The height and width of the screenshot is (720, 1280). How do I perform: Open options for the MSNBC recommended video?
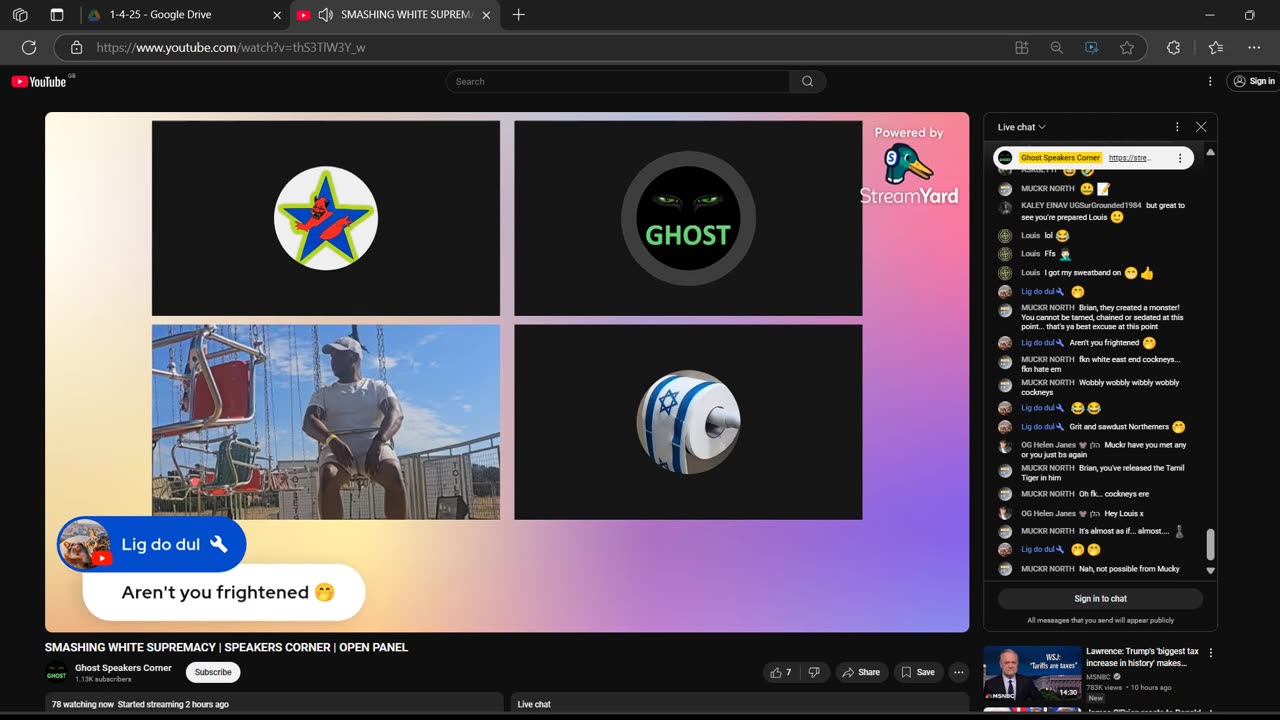[x=1211, y=653]
